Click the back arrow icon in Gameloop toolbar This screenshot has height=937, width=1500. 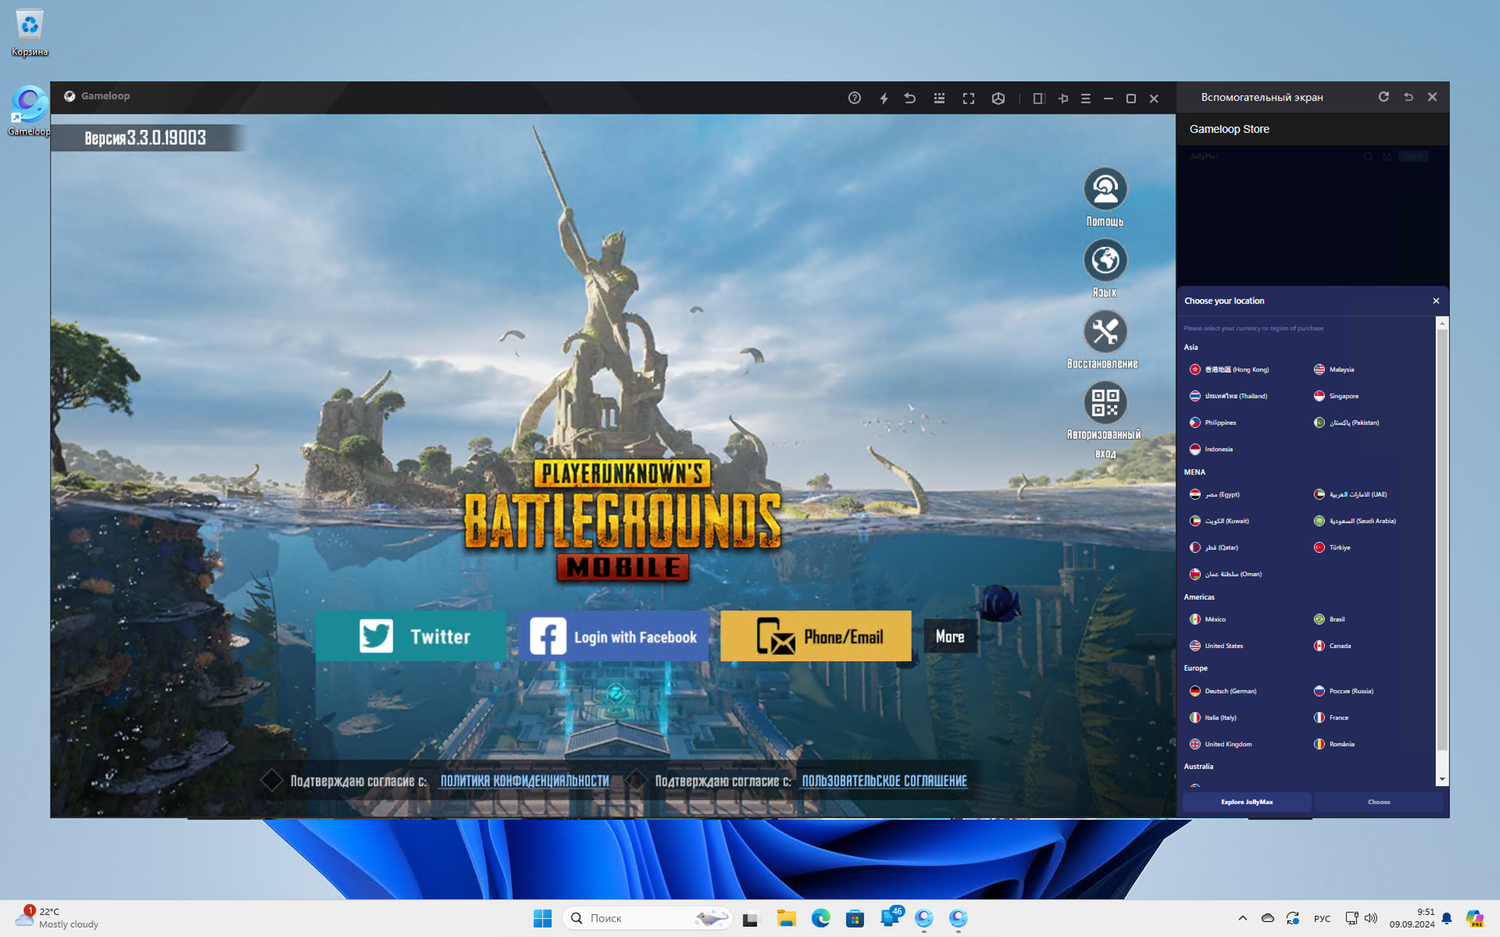tap(910, 98)
